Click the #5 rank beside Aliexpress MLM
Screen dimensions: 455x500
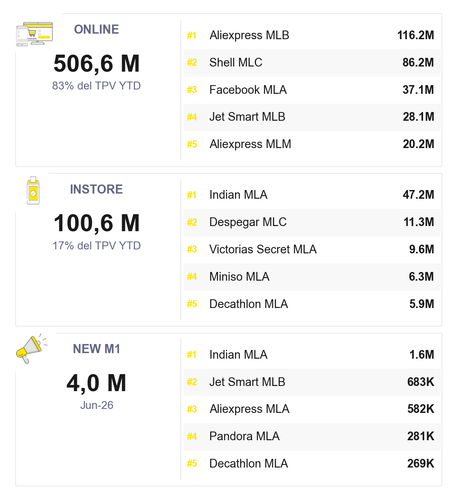192,144
